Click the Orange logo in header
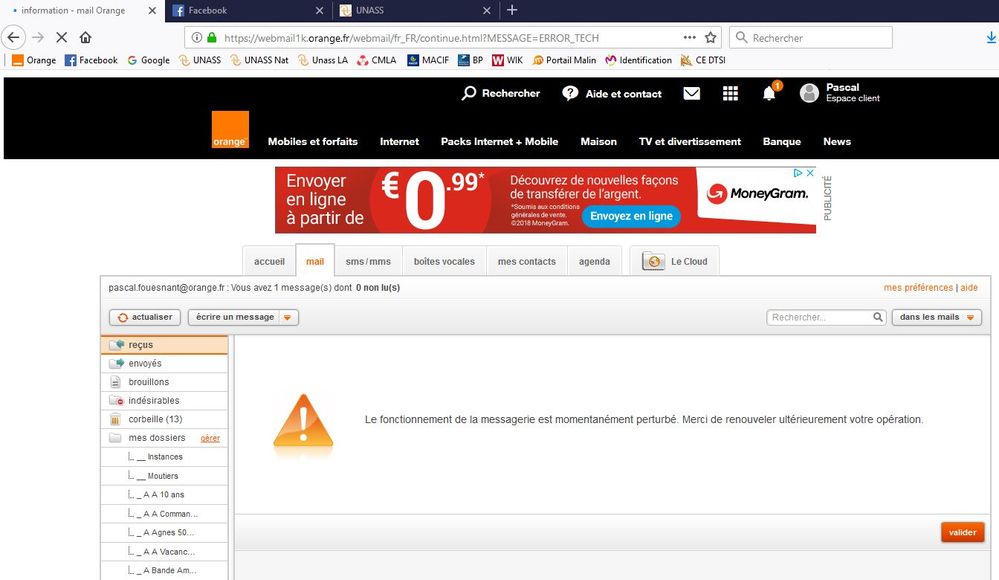 point(229,130)
